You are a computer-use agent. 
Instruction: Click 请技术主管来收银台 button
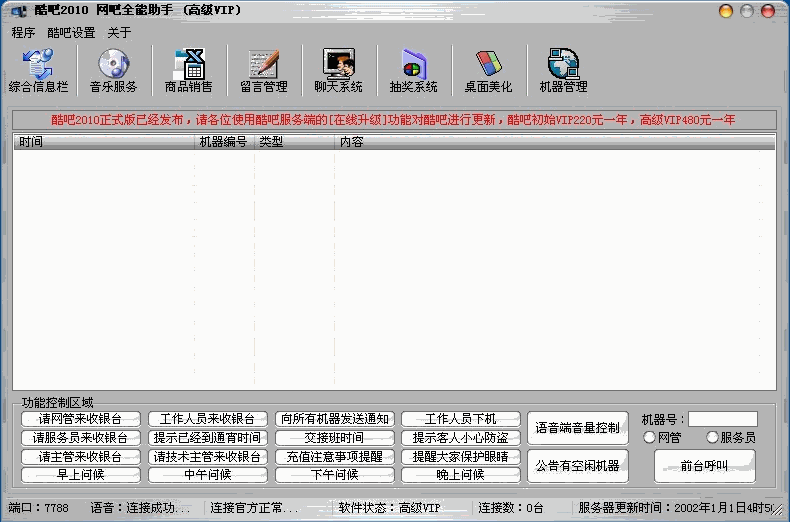[x=208, y=457]
